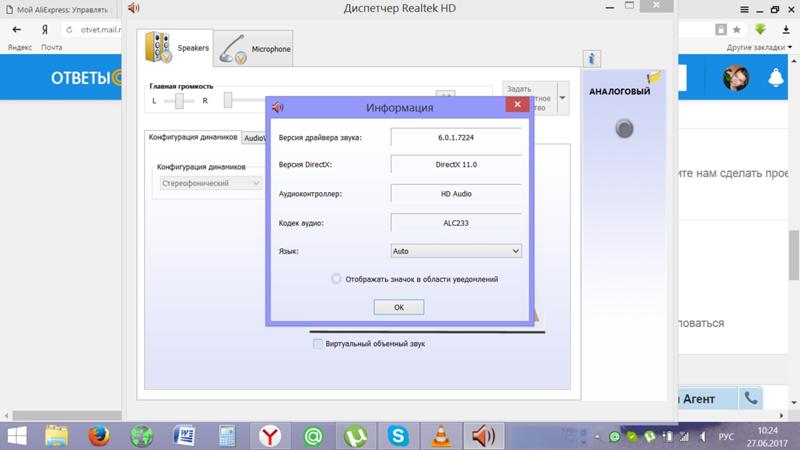Expand the default device button arrow
The height and width of the screenshot is (450, 800).
pyautogui.click(x=562, y=99)
